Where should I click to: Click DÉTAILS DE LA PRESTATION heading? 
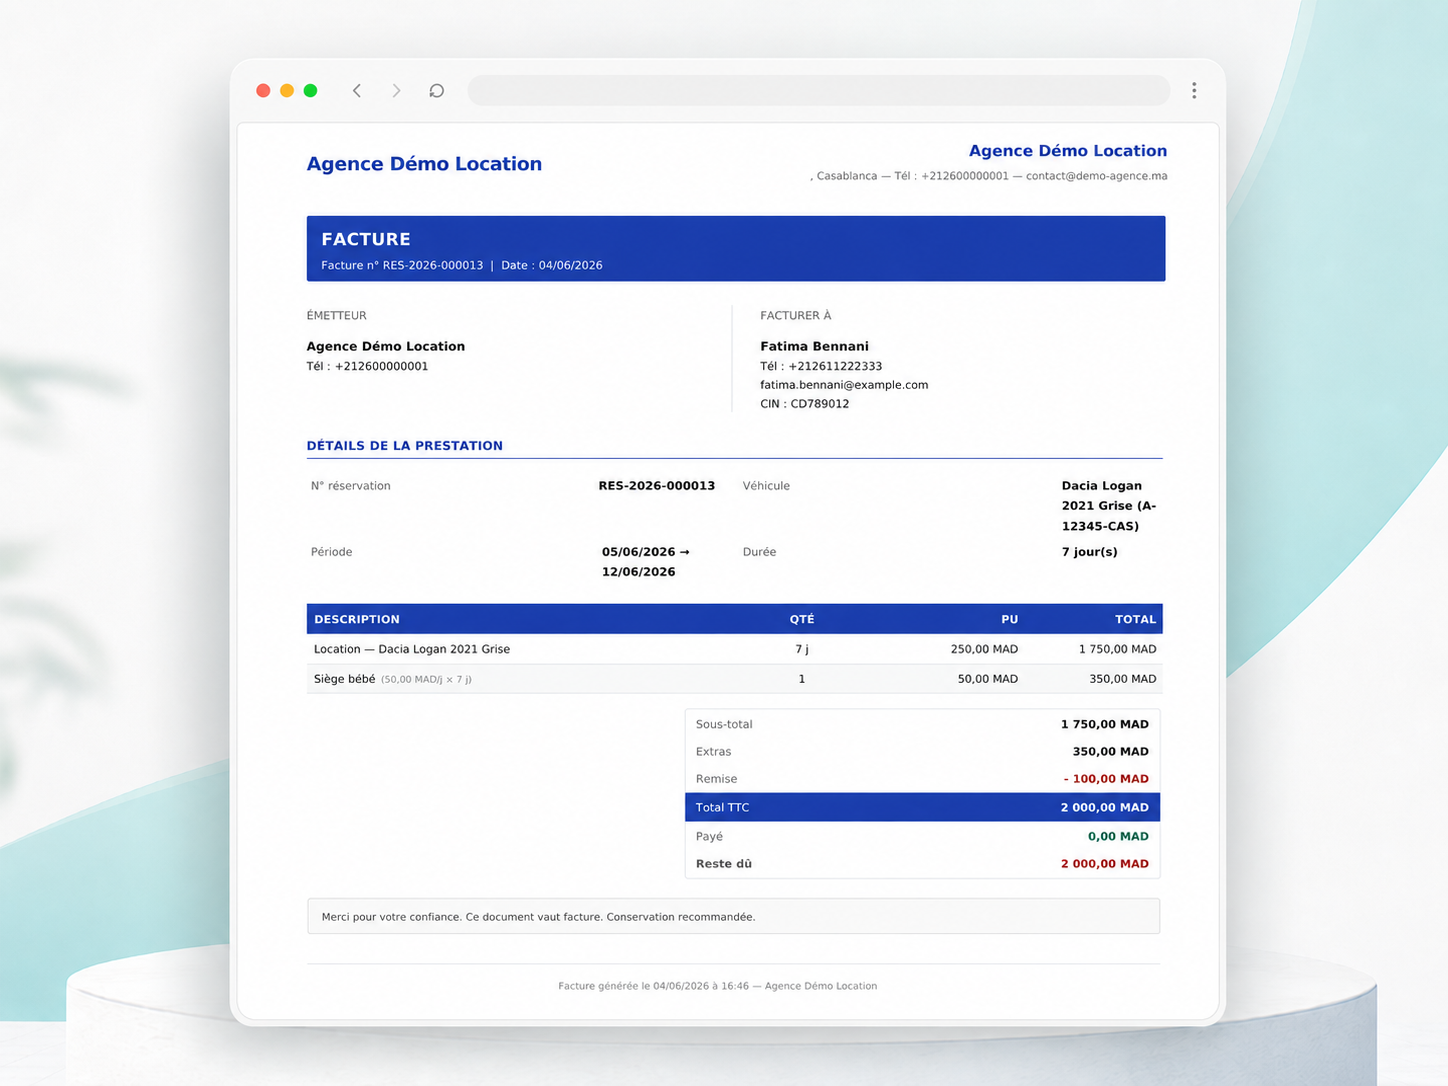[x=405, y=446]
